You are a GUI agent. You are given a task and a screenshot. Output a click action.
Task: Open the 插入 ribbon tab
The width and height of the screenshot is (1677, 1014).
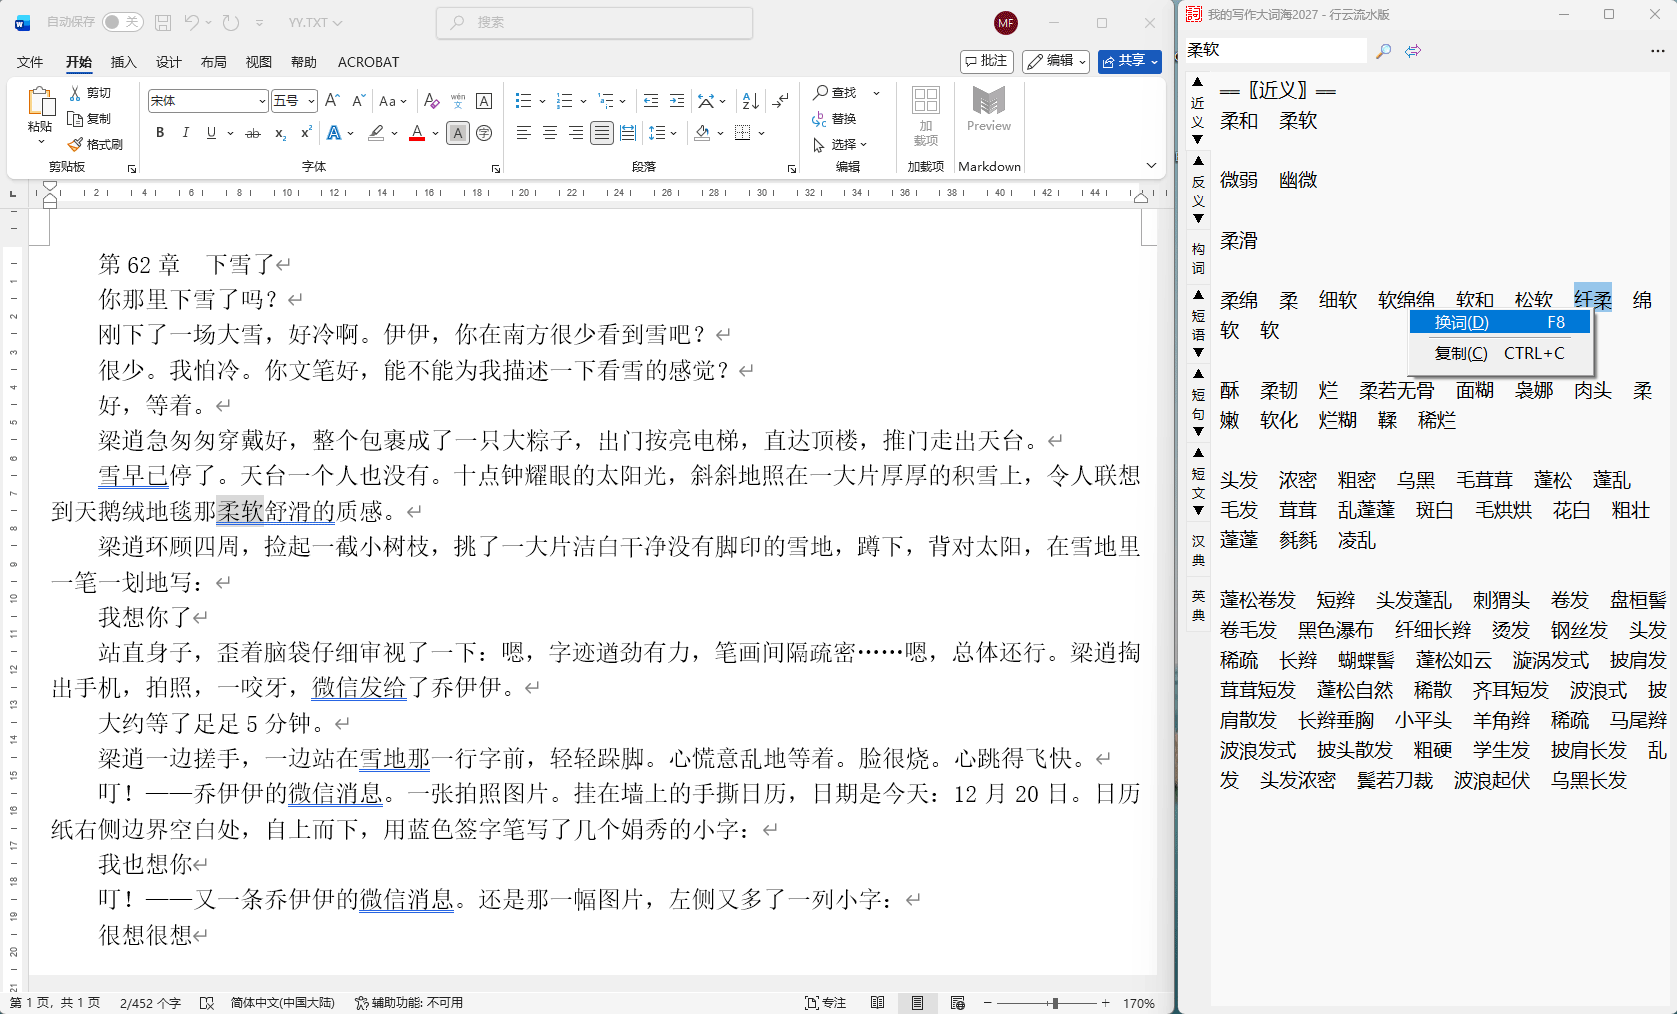pos(123,62)
